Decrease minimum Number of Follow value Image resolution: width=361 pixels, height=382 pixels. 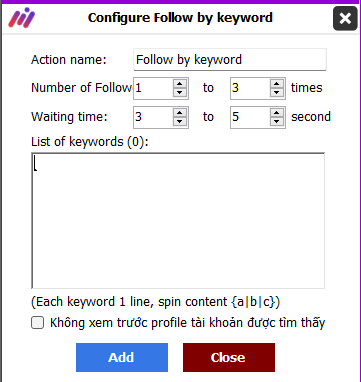pyautogui.click(x=180, y=93)
